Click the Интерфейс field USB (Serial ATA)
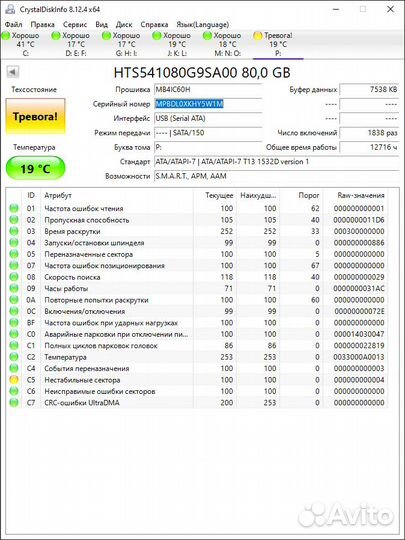Viewport: 405px width, 540px height. coord(208,118)
